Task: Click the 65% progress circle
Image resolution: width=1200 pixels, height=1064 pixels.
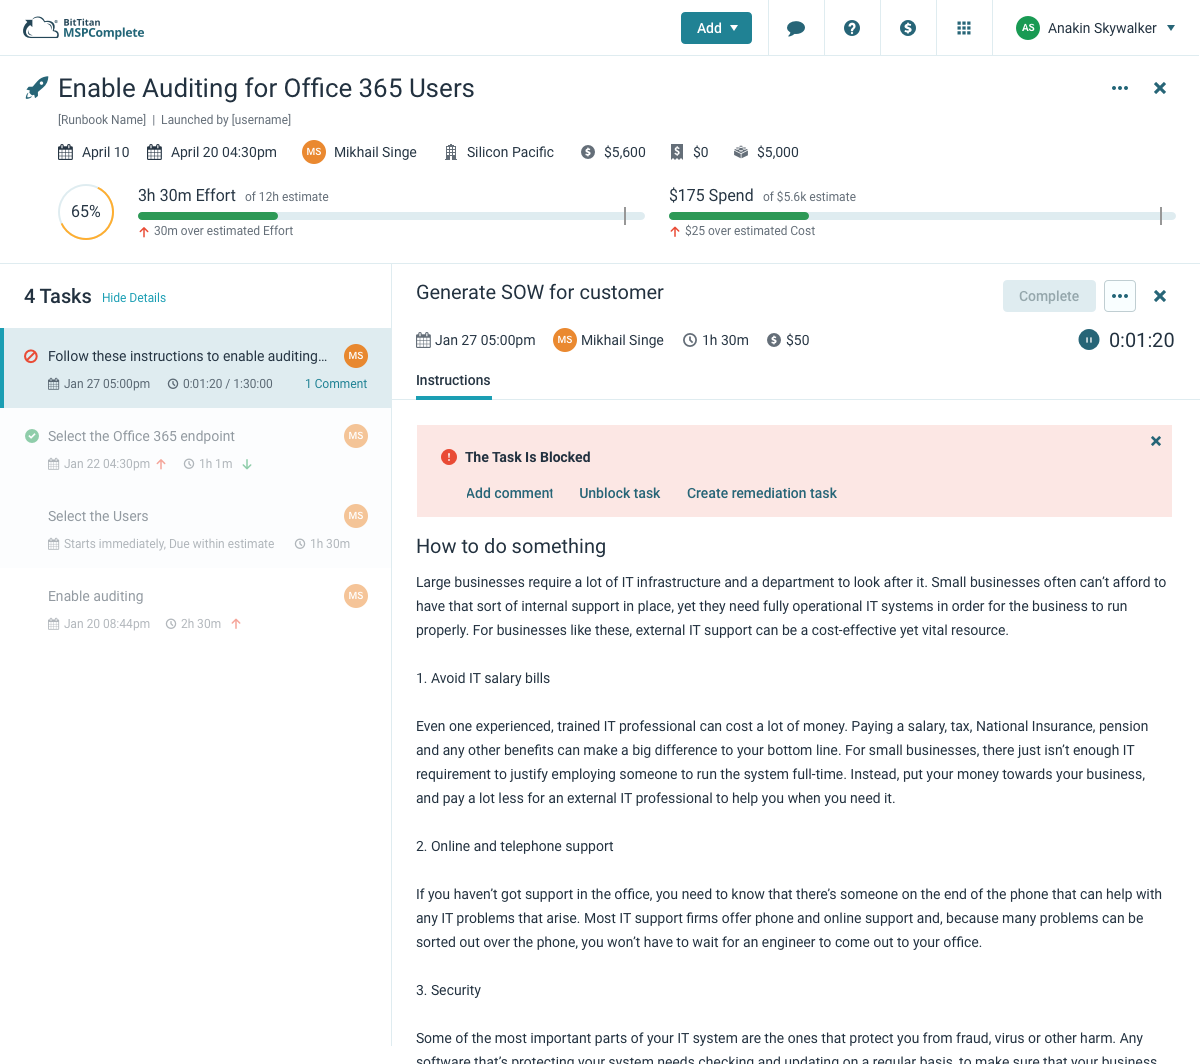Action: tap(86, 212)
